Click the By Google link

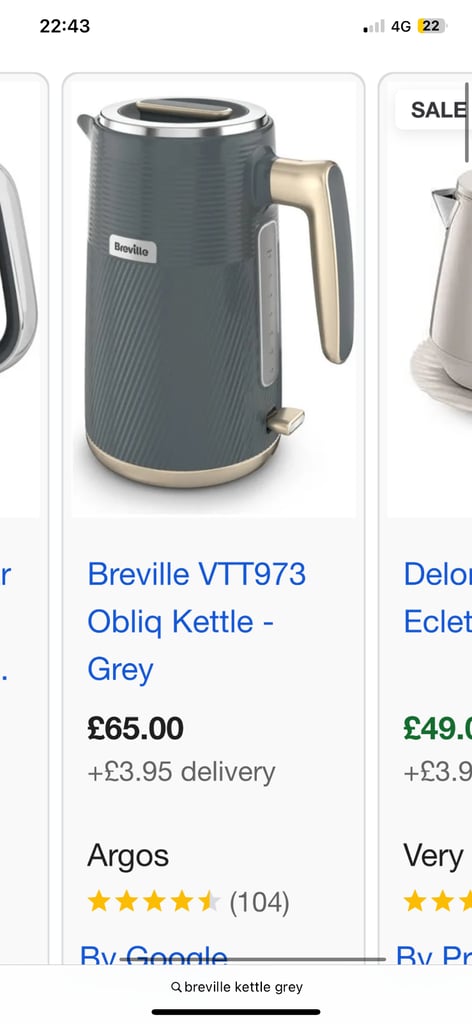[x=154, y=956]
